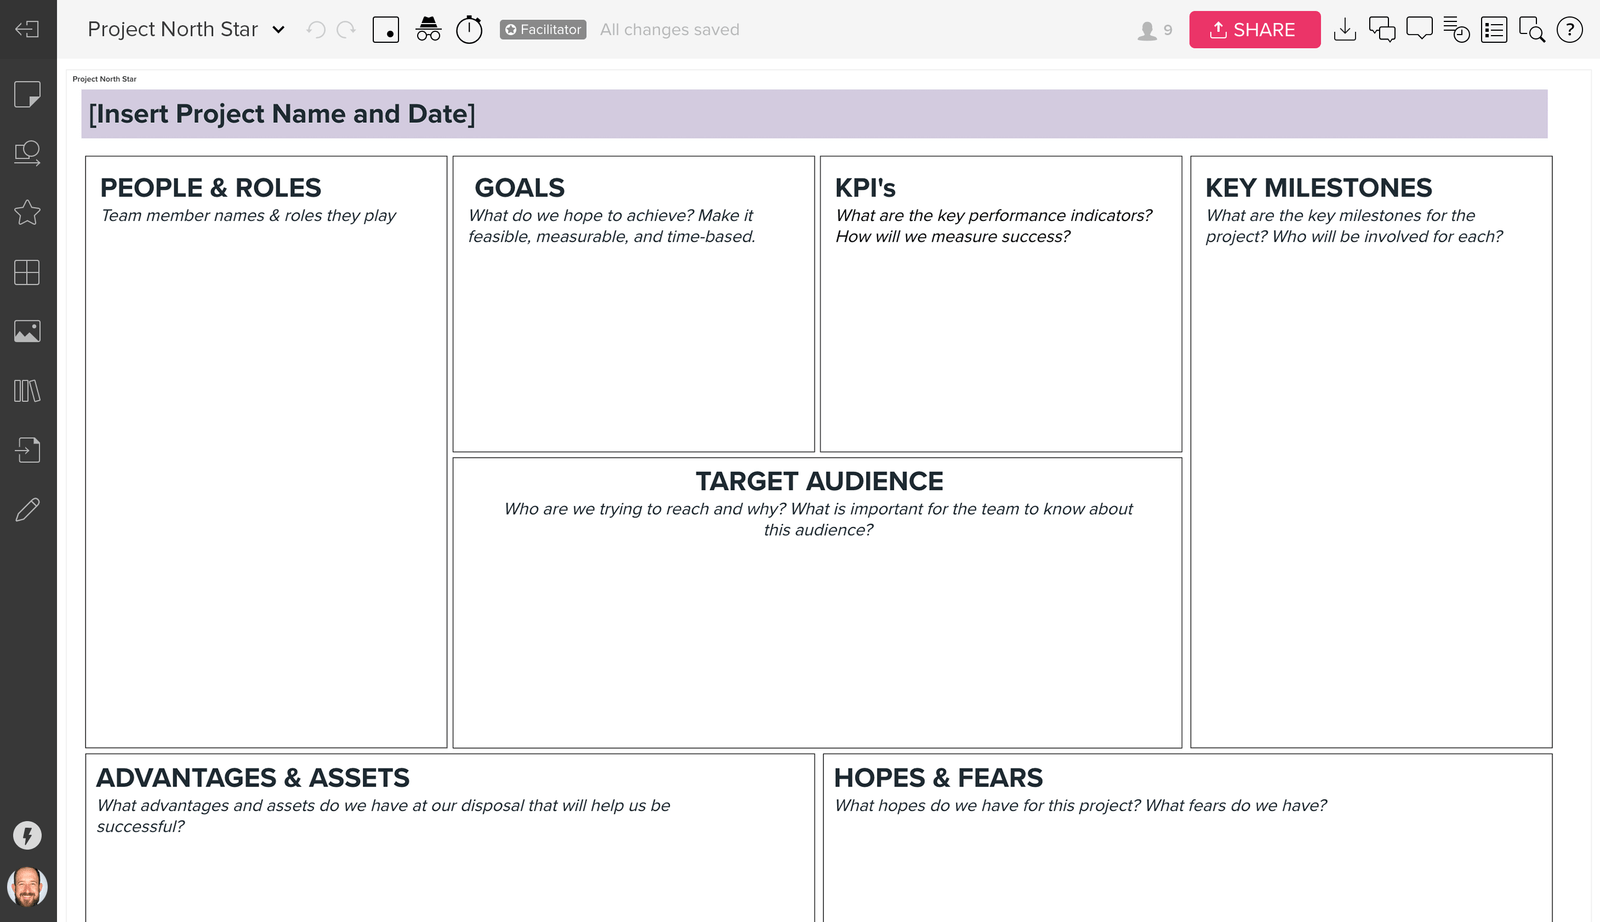The height and width of the screenshot is (922, 1600).
Task: Select the draw pencil tool
Action: coord(27,510)
